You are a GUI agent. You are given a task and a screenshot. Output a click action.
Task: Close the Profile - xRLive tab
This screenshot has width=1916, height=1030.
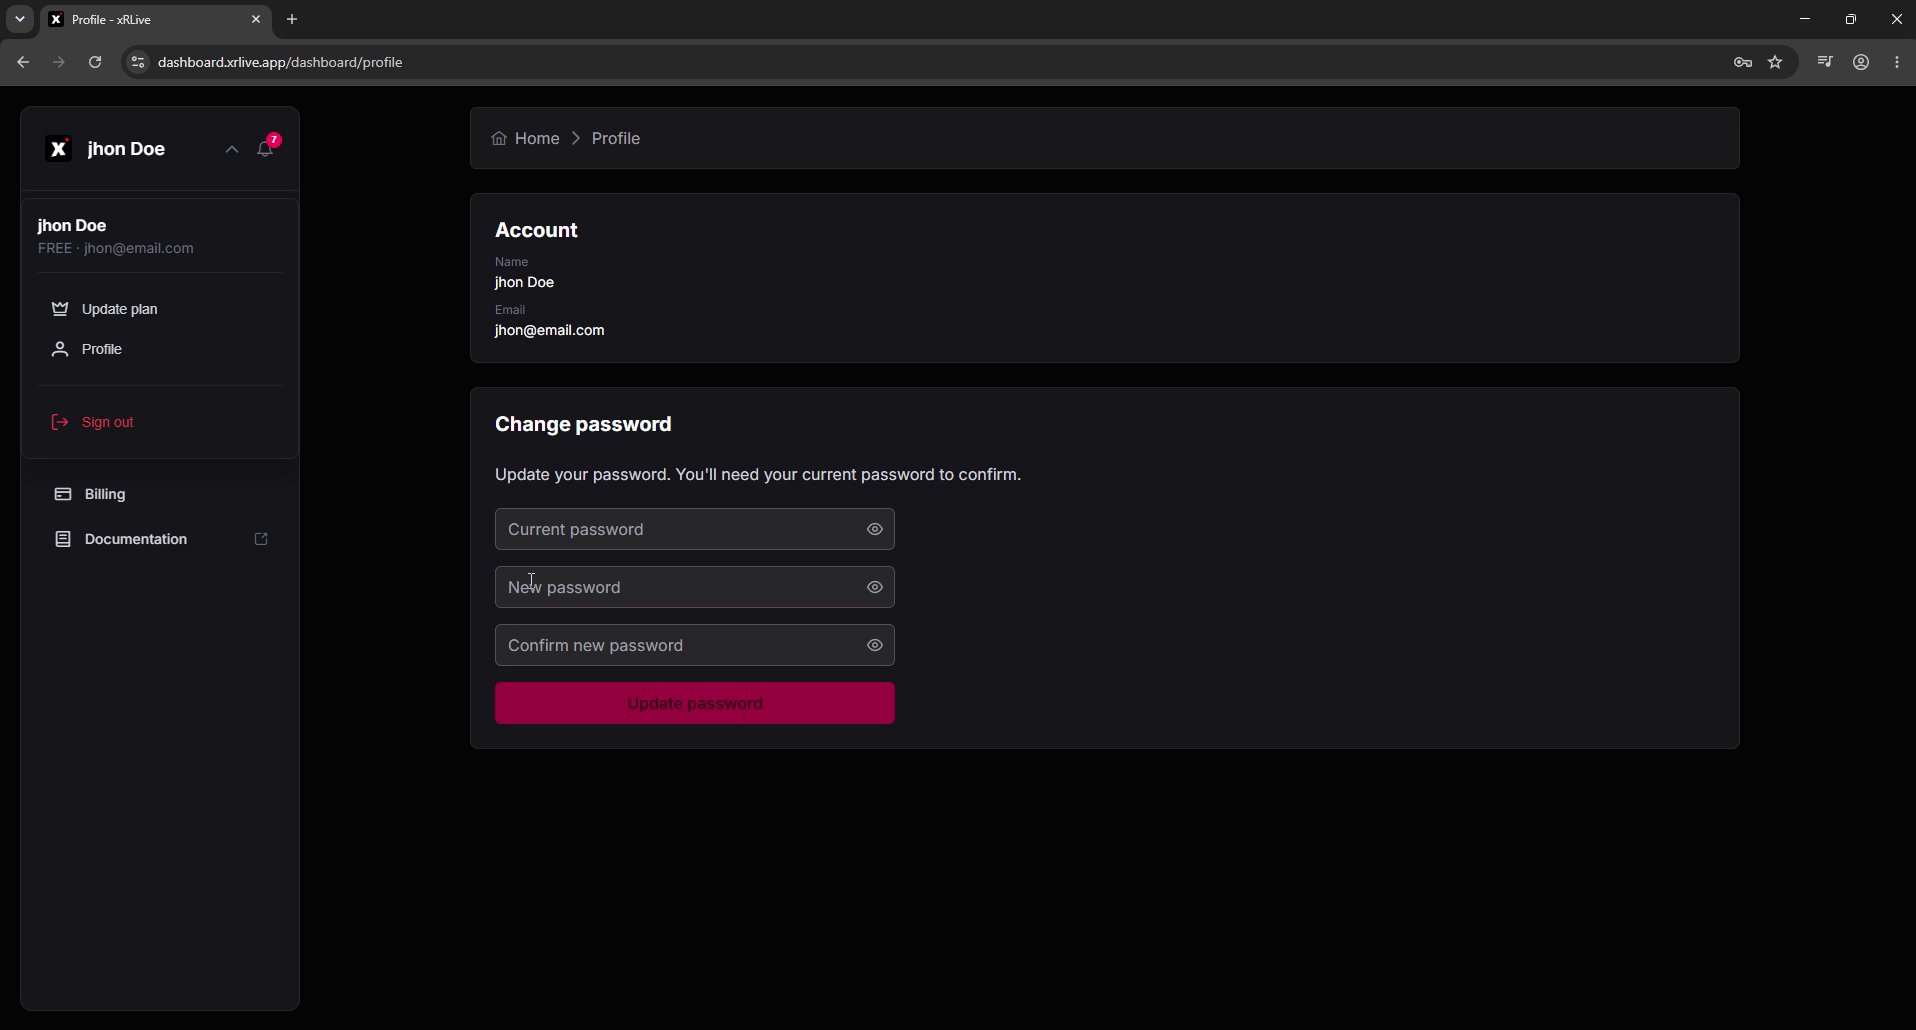click(x=256, y=19)
